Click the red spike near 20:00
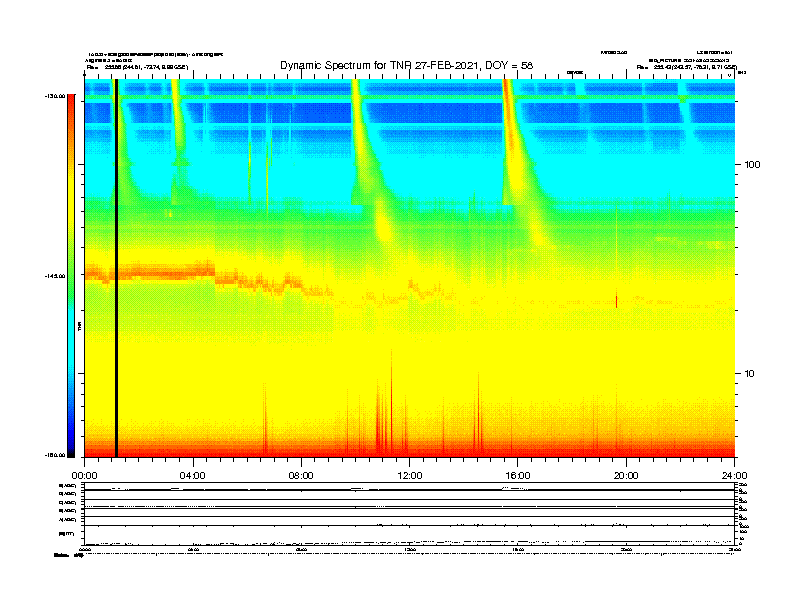This screenshot has height=612, width=792. [616, 300]
